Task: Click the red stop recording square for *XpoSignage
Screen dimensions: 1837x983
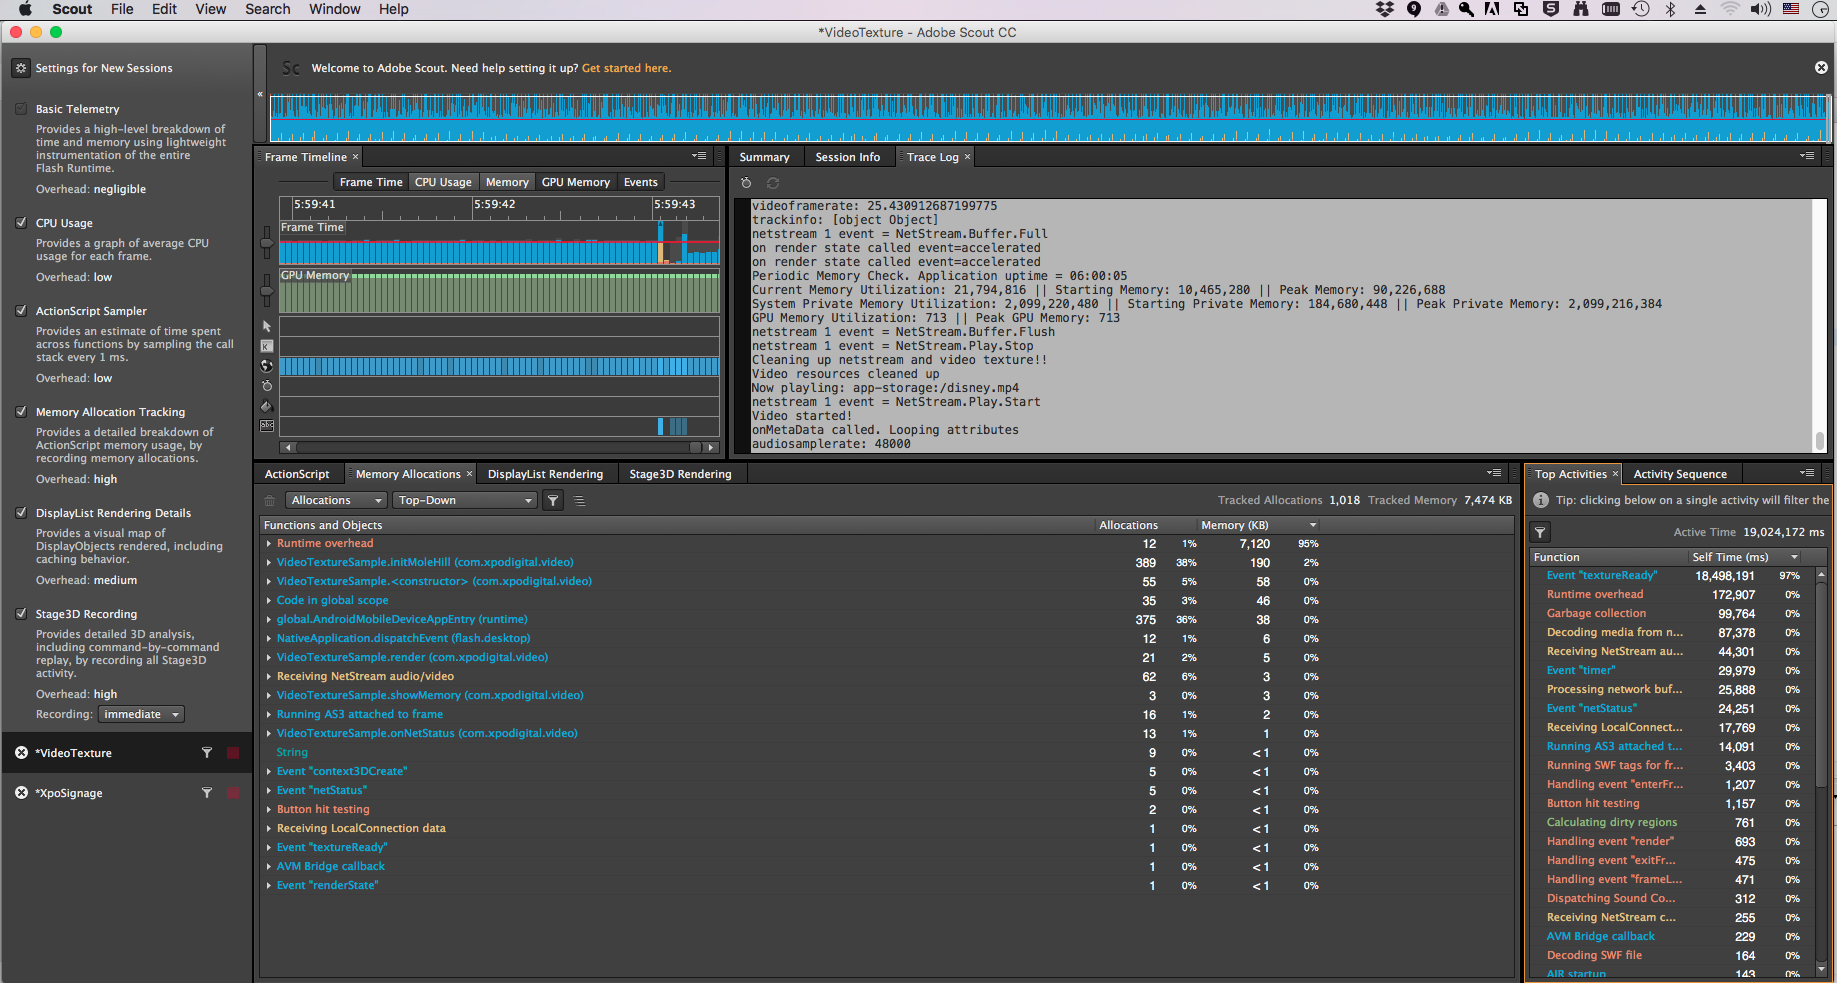Action: pyautogui.click(x=234, y=792)
